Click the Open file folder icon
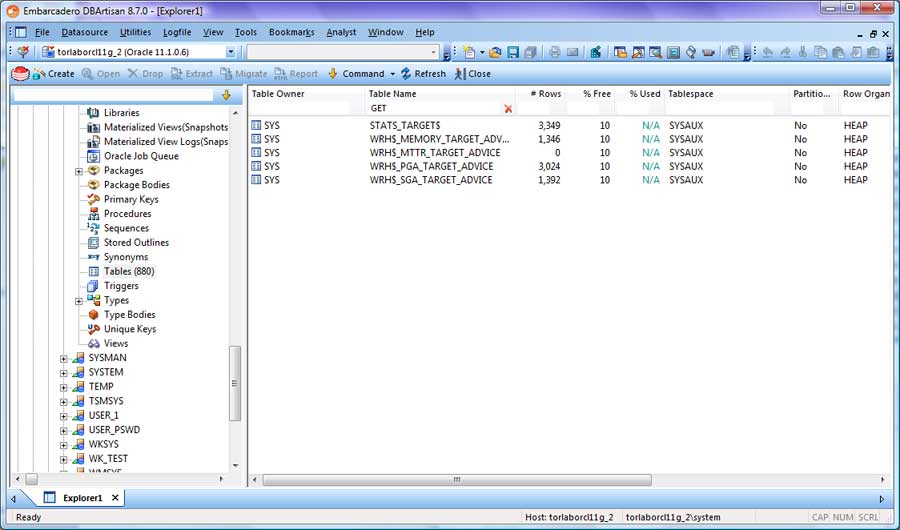The height and width of the screenshot is (530, 900). [495, 52]
